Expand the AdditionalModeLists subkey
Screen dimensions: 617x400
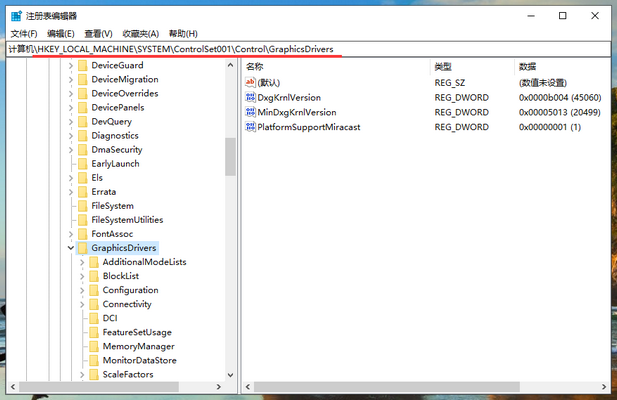tap(82, 262)
